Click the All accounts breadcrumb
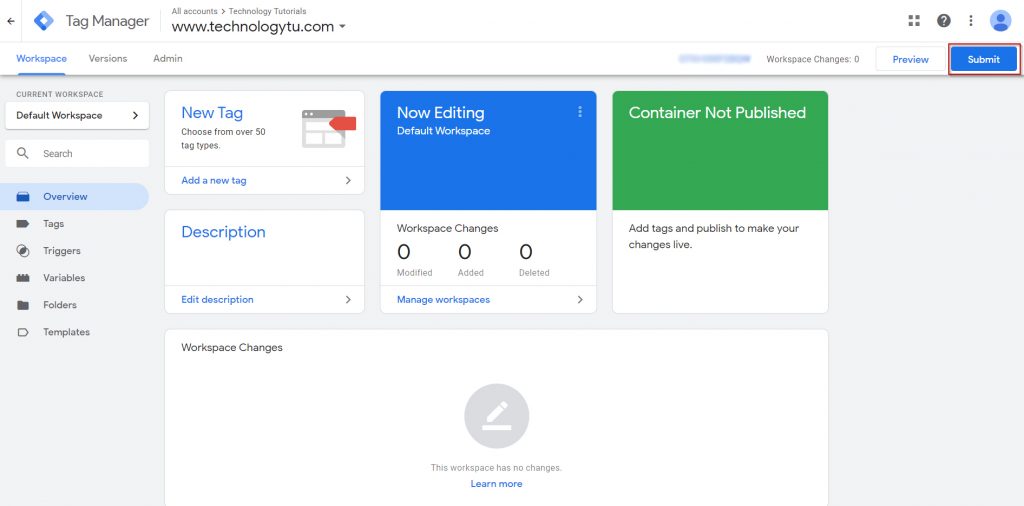Viewport: 1024px width, 506px height. (x=195, y=11)
